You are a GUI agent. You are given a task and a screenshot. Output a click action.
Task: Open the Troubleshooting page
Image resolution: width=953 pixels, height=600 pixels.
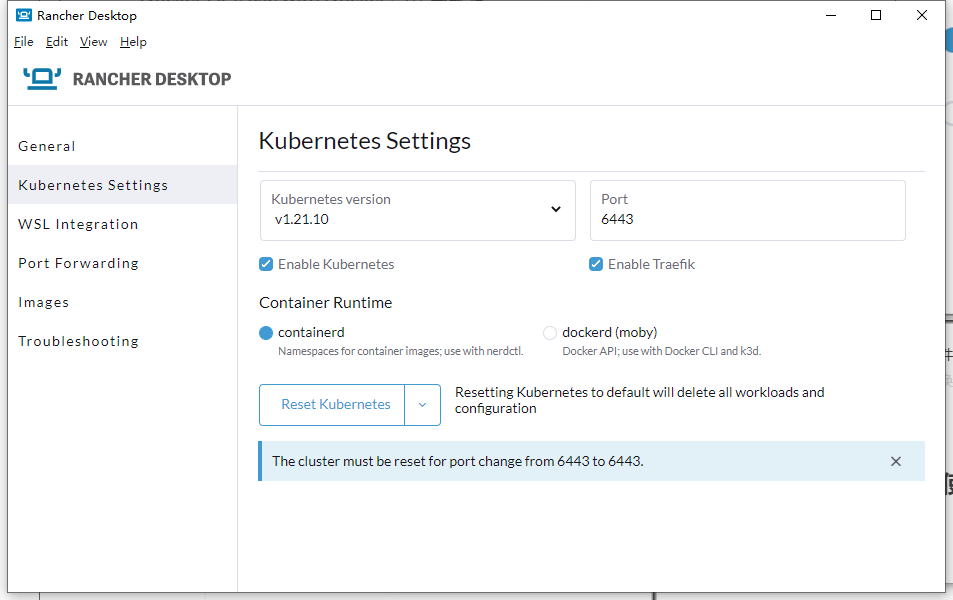click(78, 341)
